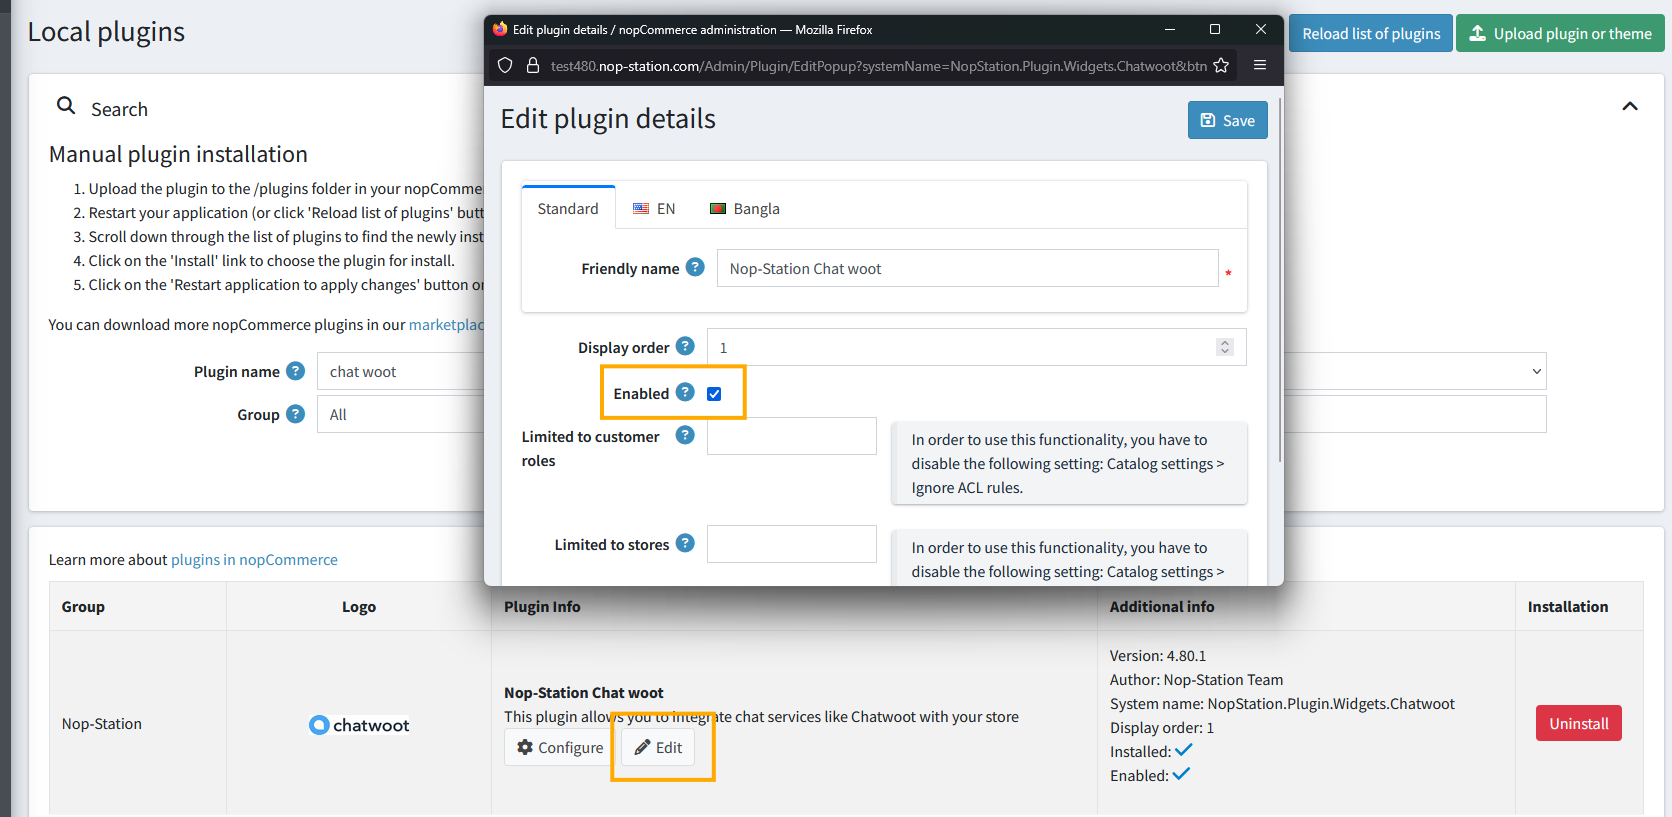
Task: Open help tooltip for Limited to customer roles
Action: 685,435
